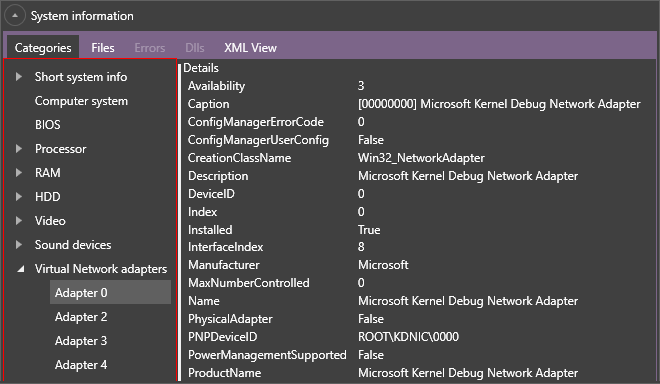660x384 pixels.
Task: Click the CreationClassName label
Action: click(x=240, y=158)
